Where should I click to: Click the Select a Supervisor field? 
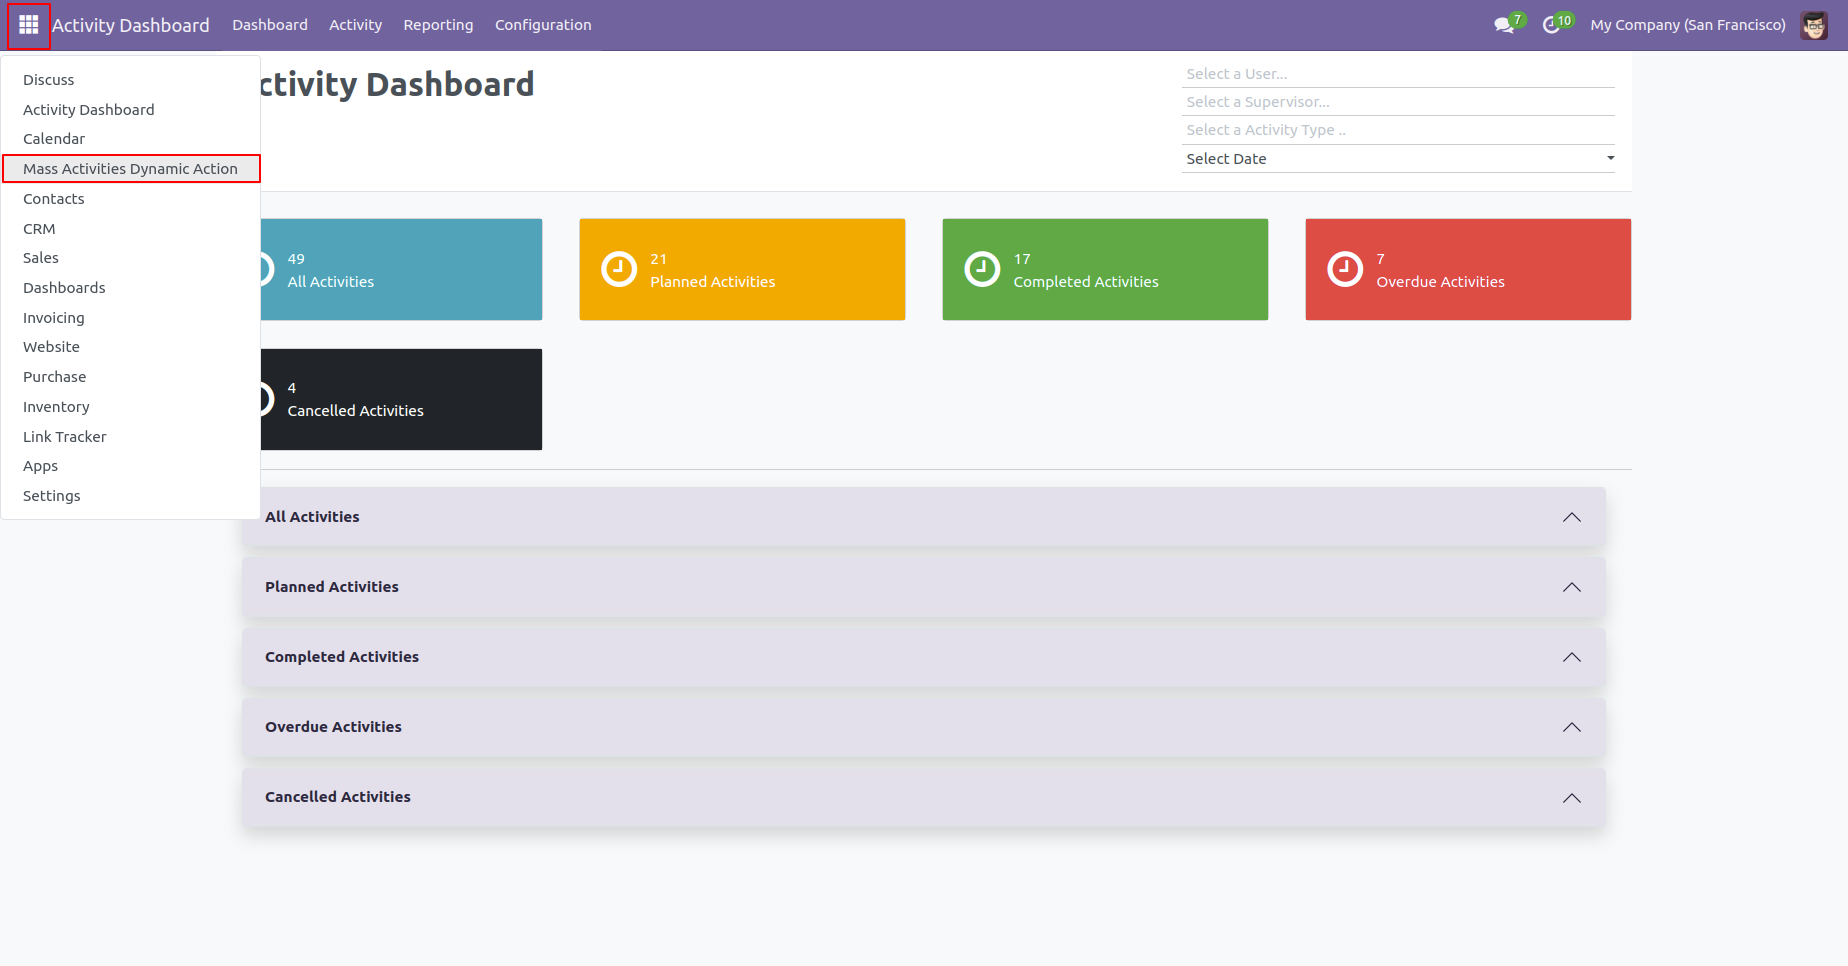1398,102
